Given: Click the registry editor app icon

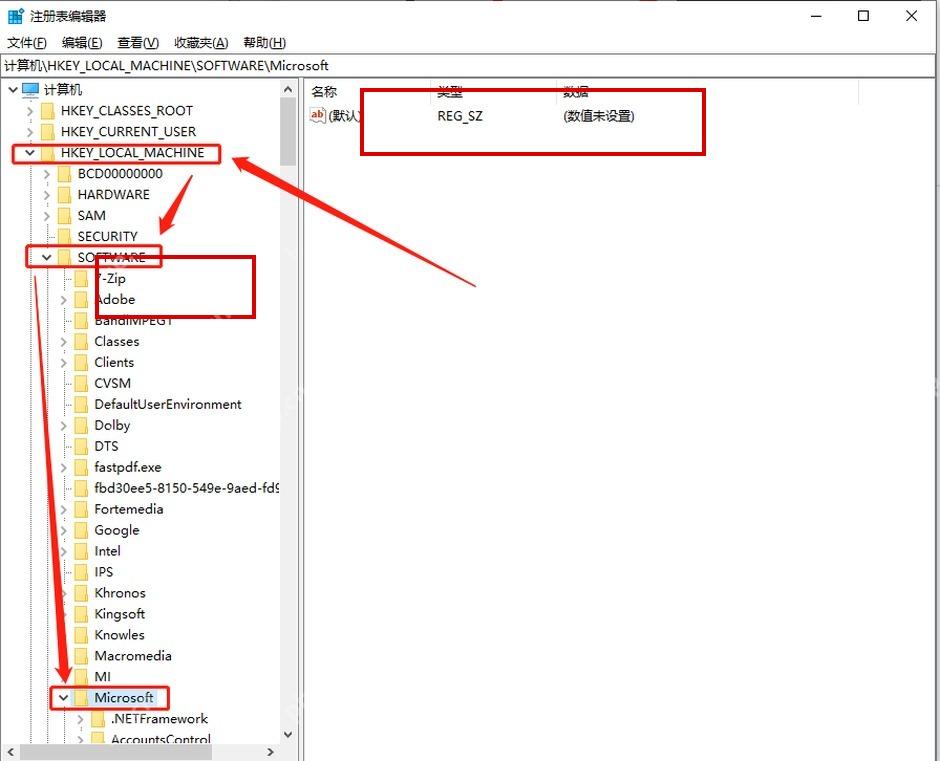Looking at the screenshot, I should click(x=16, y=16).
